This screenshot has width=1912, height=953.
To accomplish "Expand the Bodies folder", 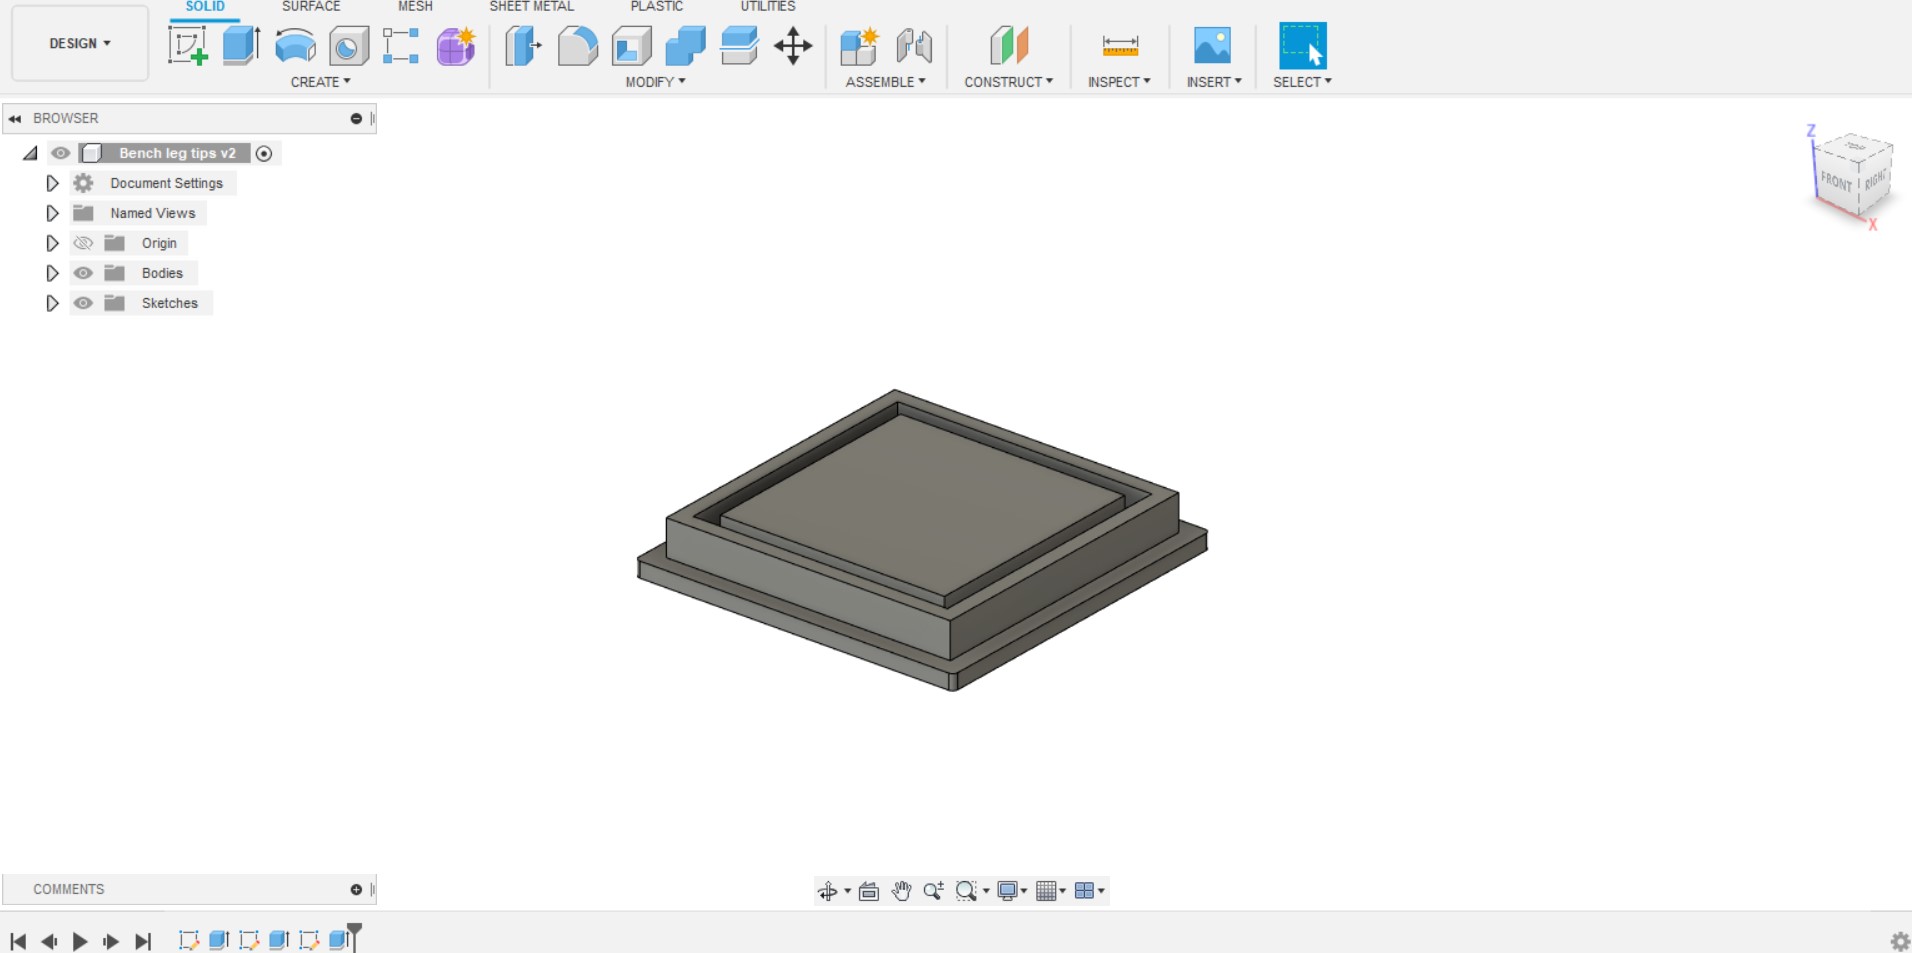I will (52, 273).
